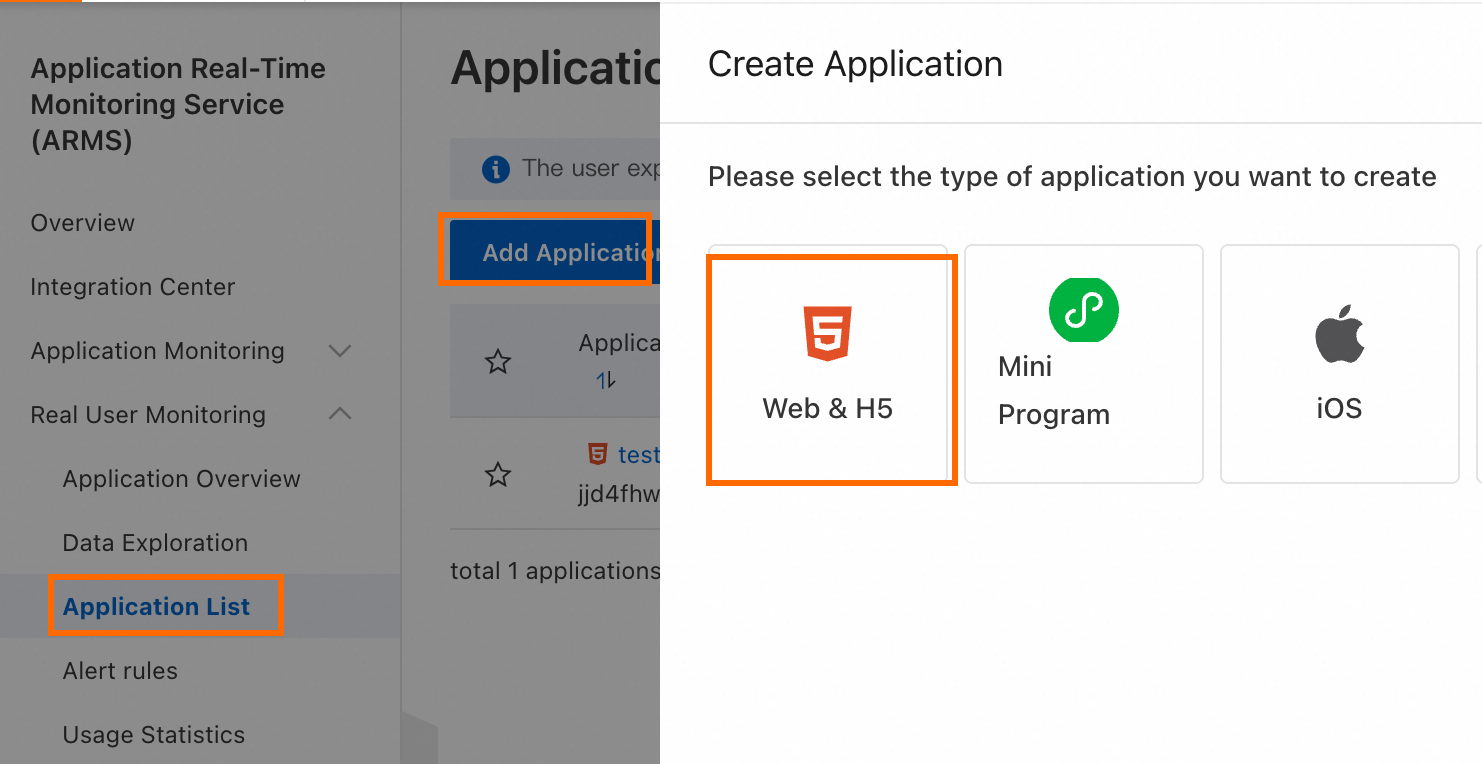Viewport: 1482px width, 764px height.
Task: Select the Web & H5 application type
Action: 830,368
